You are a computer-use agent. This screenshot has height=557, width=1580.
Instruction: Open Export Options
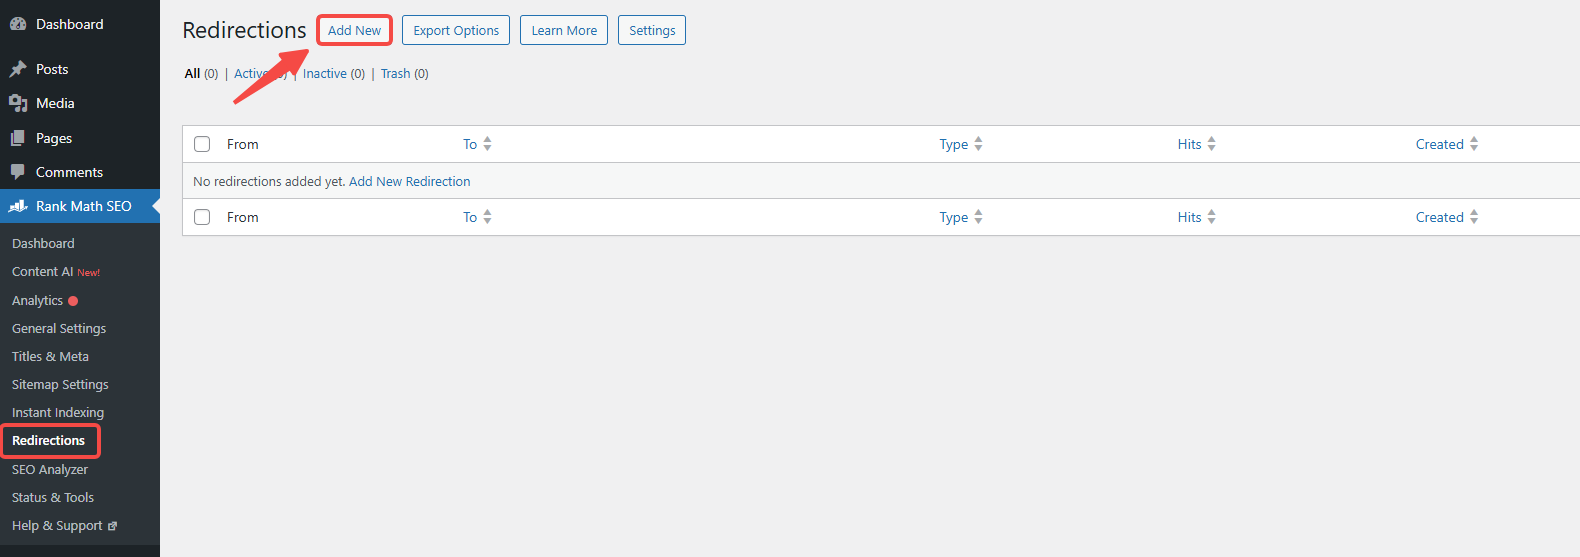coord(456,30)
